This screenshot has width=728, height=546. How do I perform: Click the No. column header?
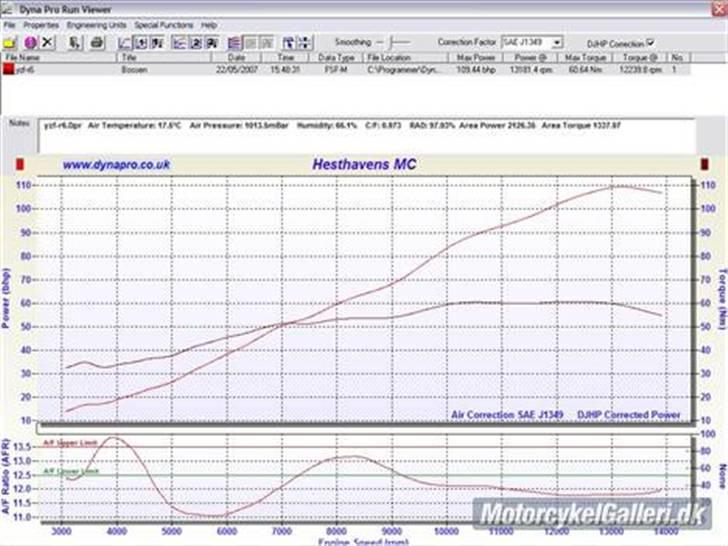679,58
